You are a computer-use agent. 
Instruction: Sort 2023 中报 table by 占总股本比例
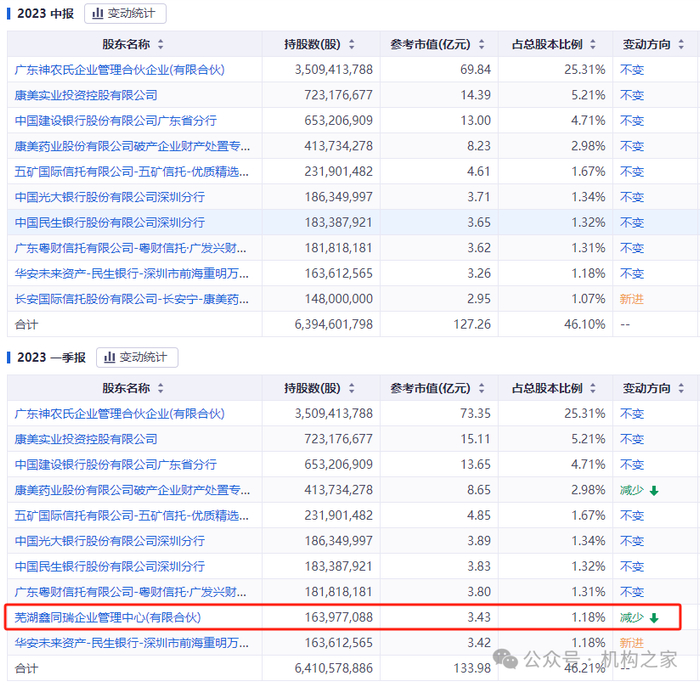[x=592, y=44]
